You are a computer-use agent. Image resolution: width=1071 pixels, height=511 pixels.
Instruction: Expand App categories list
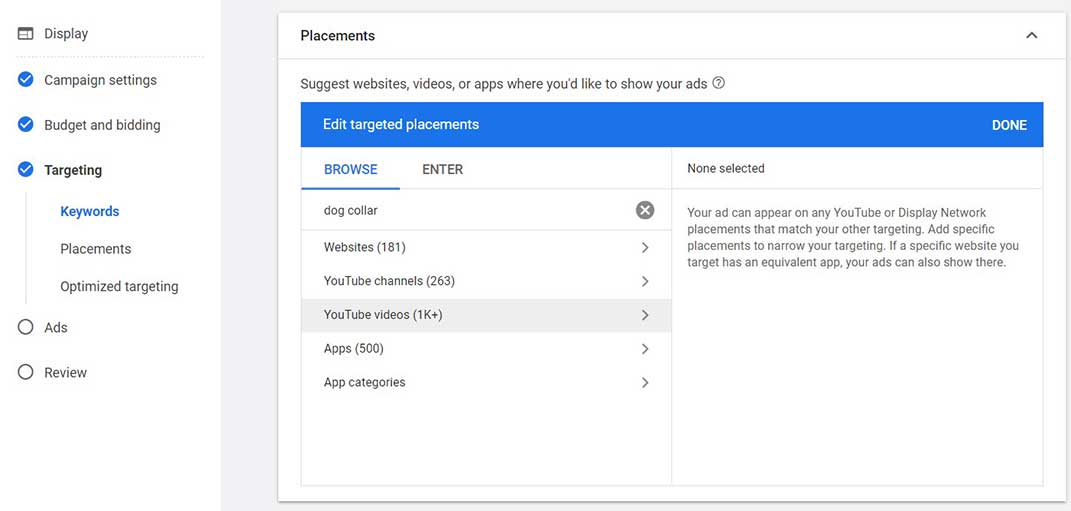click(486, 382)
